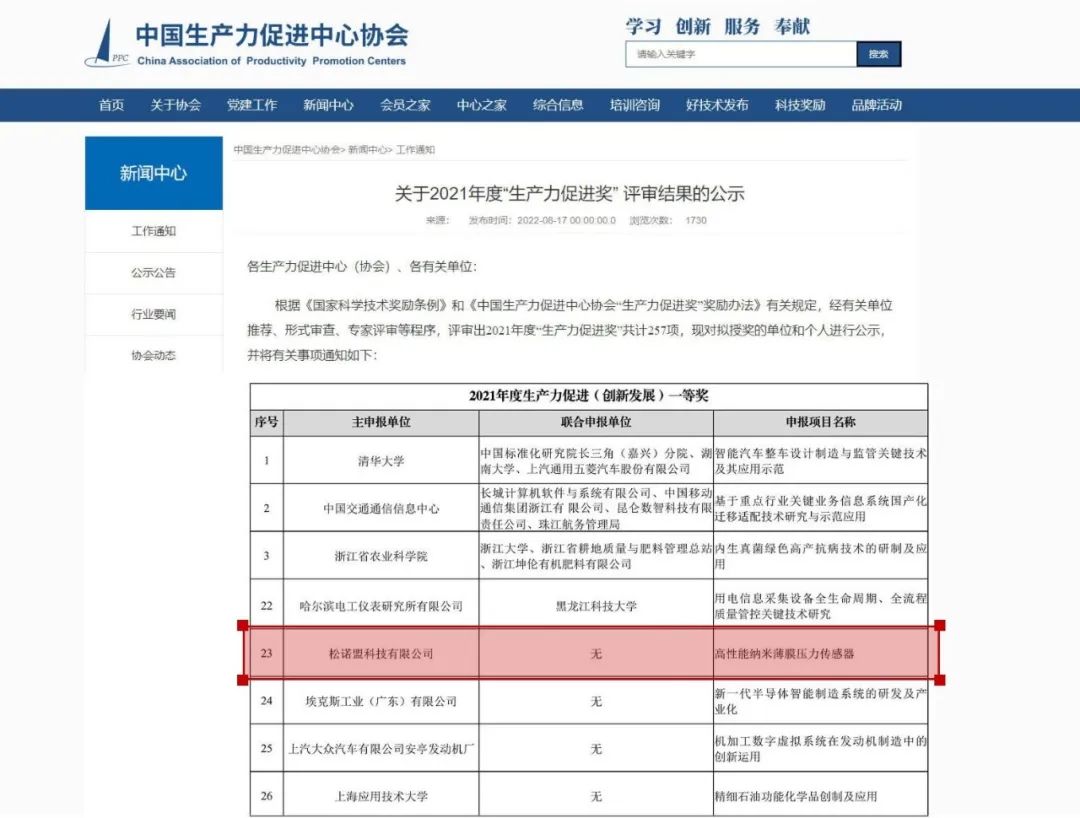Click the row number 26 cell
The image size is (1080, 818).
tap(267, 796)
